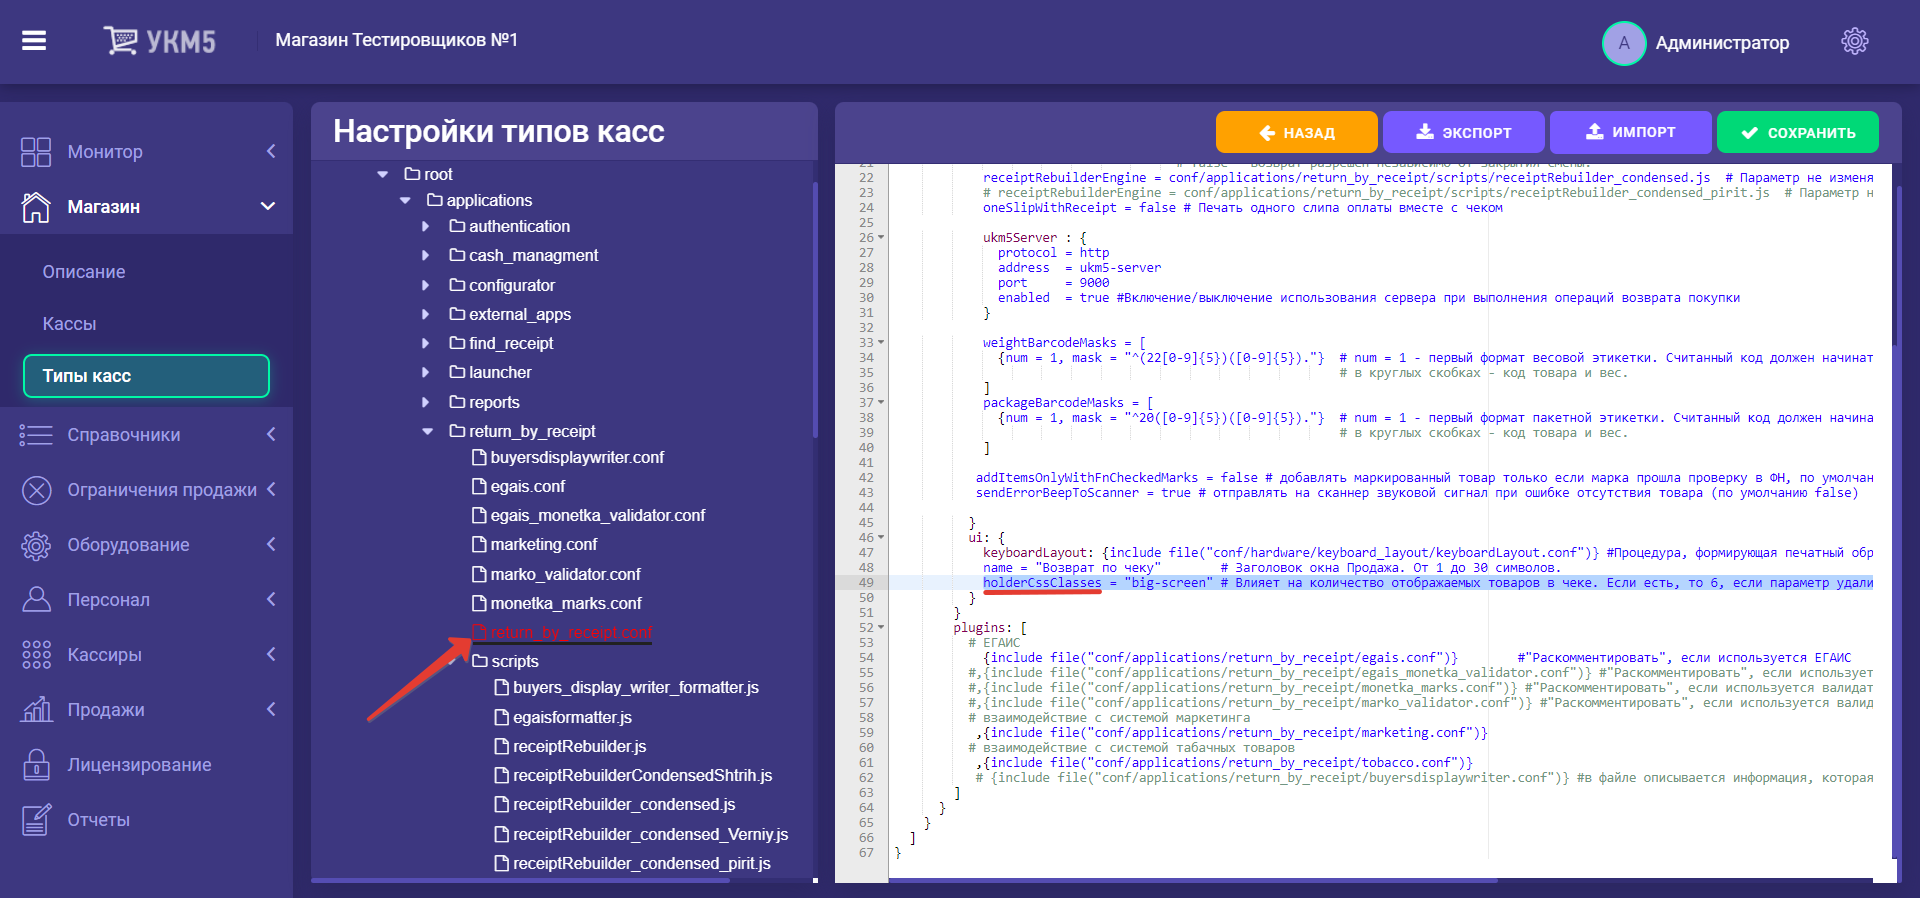The image size is (1920, 898).
Task: Collapse the root tree node
Action: point(383,174)
